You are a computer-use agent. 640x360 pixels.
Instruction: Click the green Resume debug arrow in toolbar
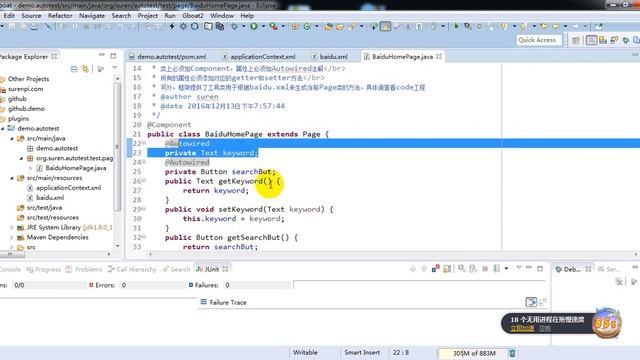456,27
